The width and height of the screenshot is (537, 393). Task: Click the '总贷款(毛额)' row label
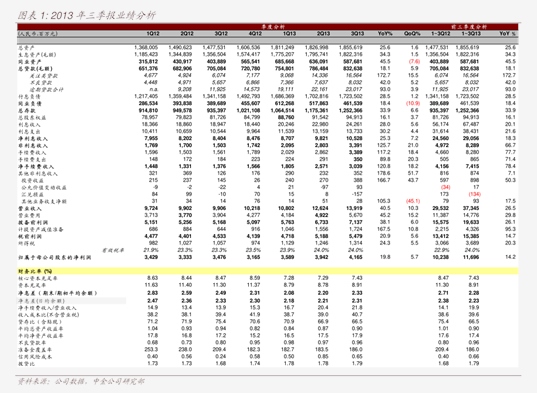(35, 69)
